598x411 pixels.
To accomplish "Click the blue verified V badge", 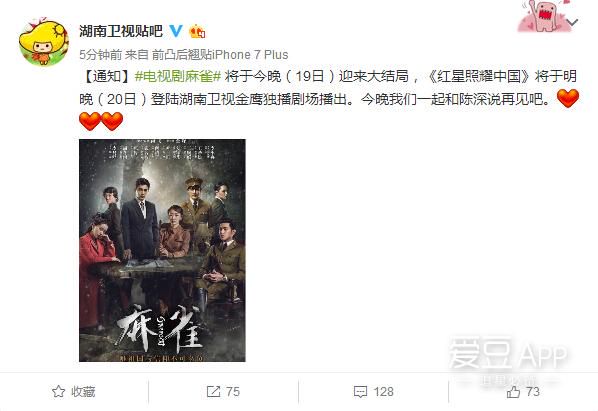I will pyautogui.click(x=176, y=31).
